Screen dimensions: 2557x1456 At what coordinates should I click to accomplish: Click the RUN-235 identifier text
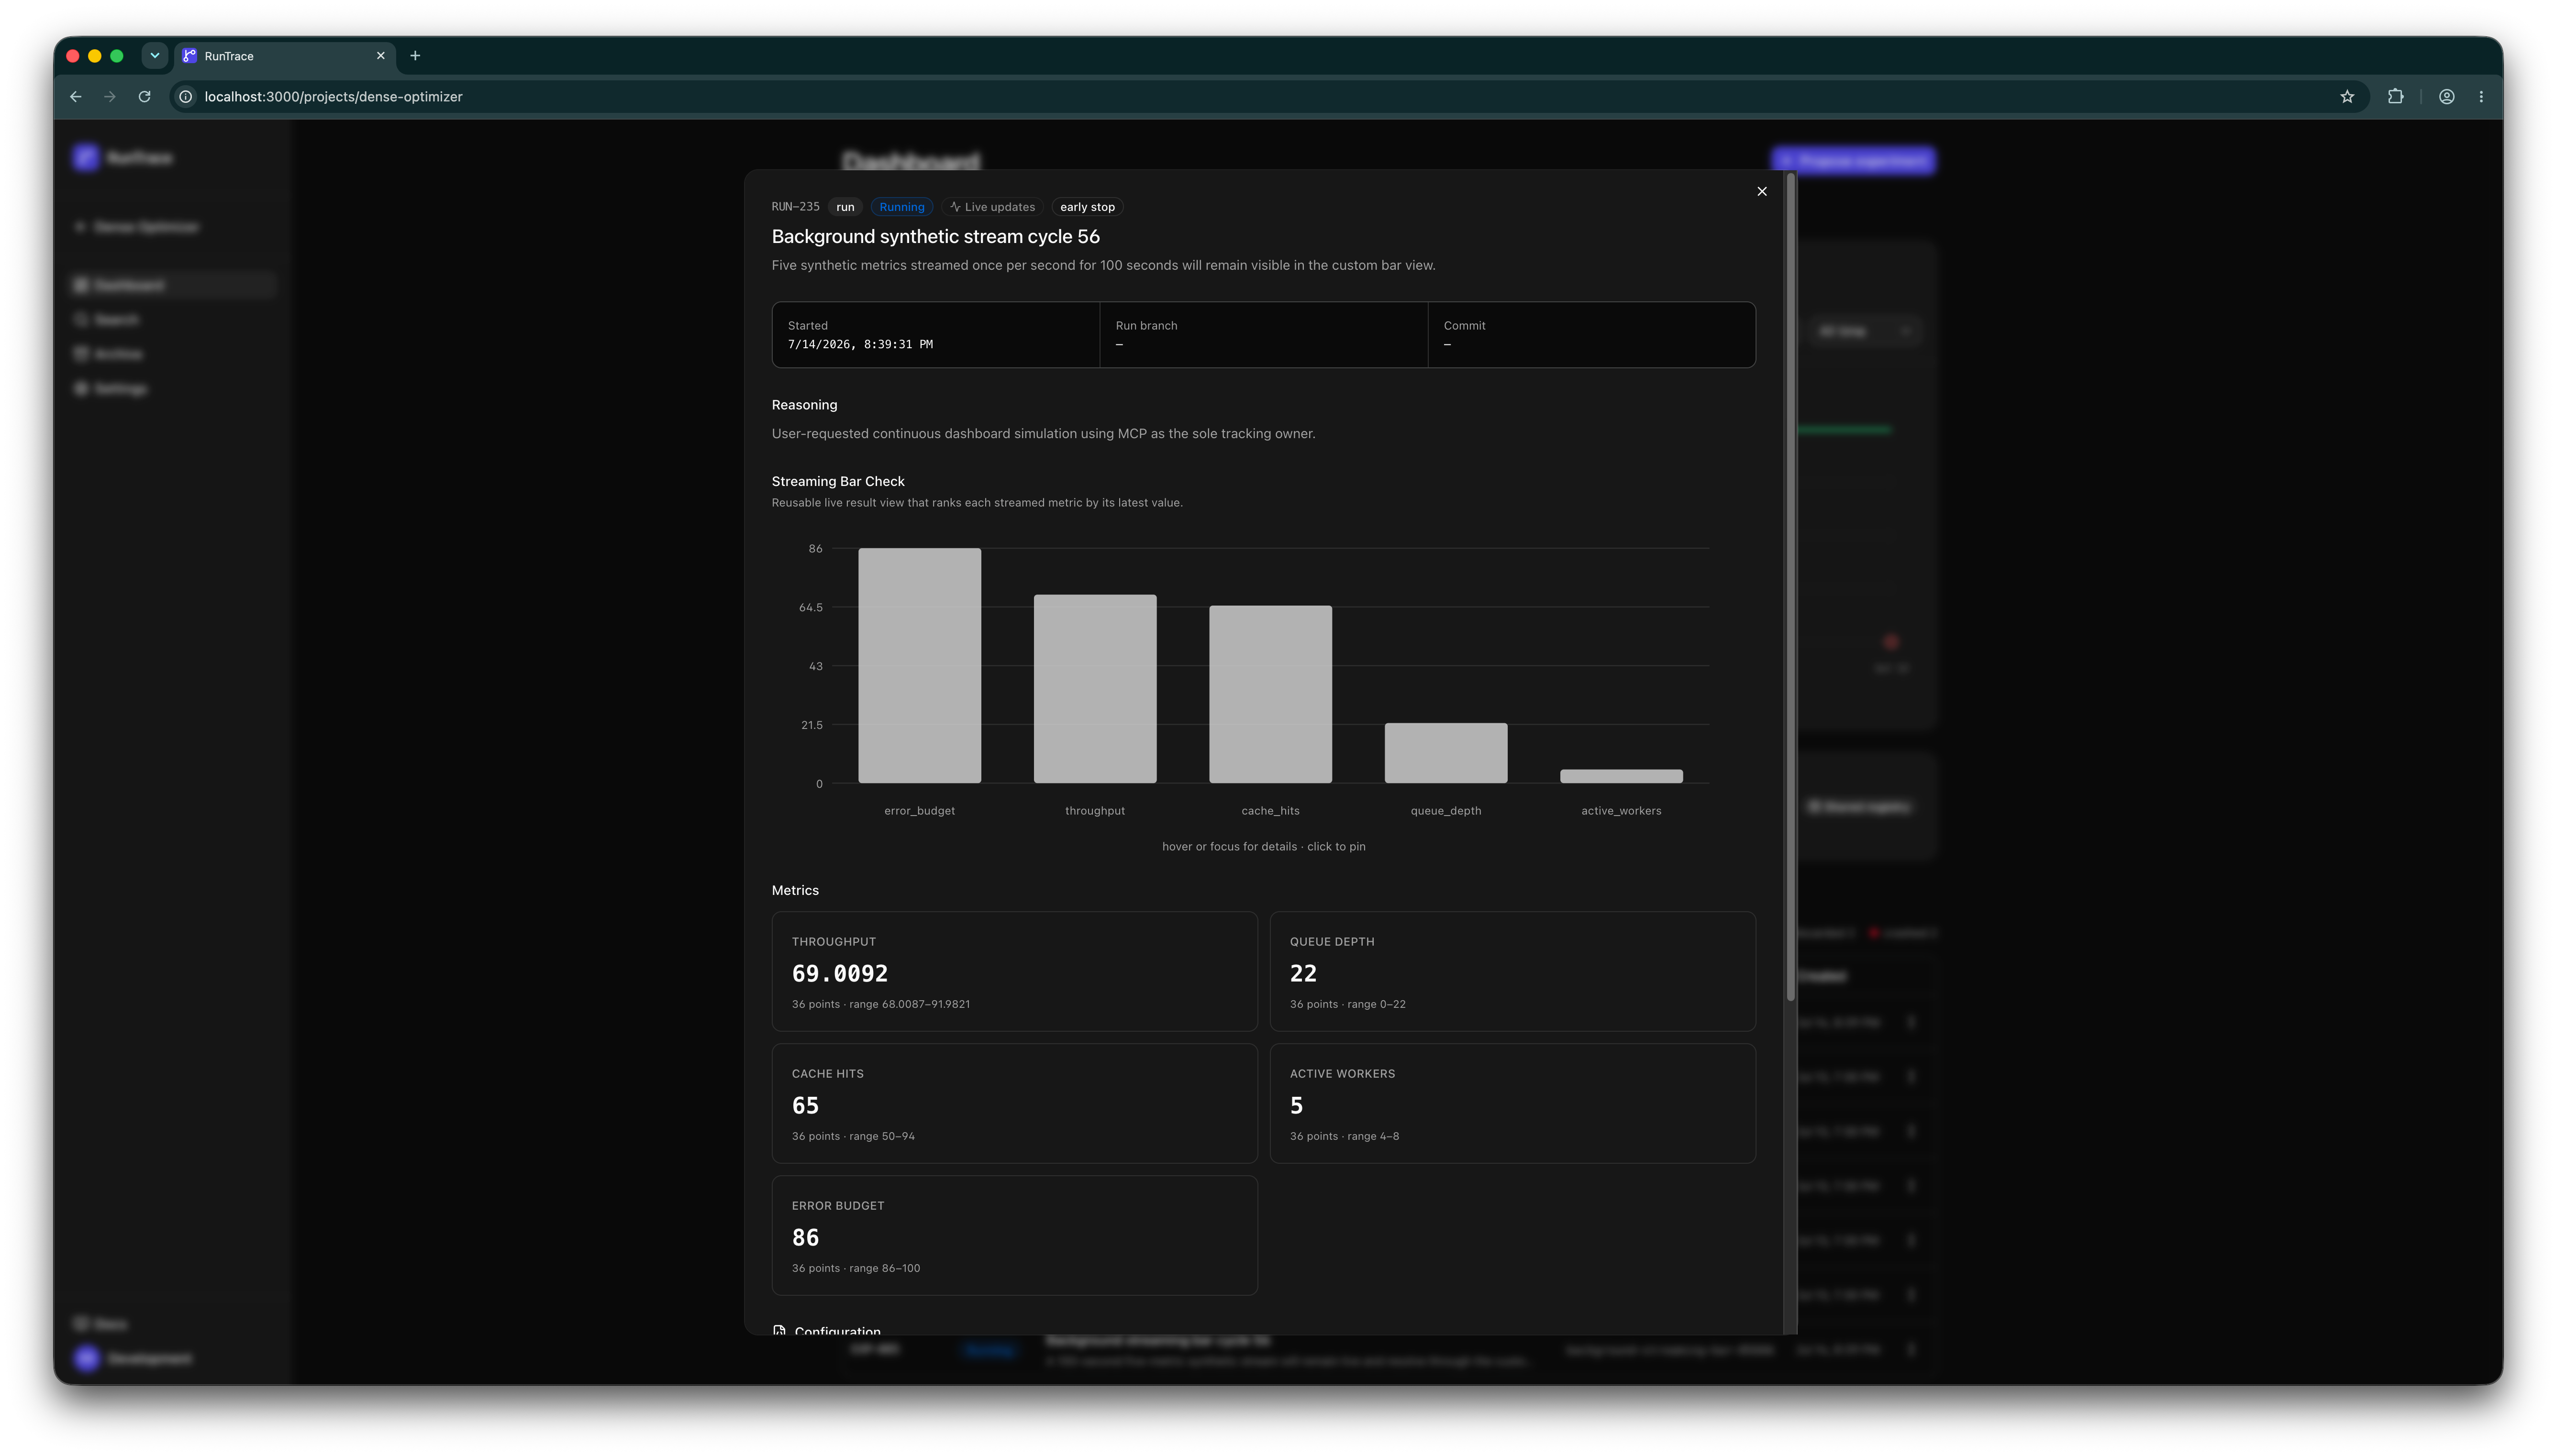795,207
